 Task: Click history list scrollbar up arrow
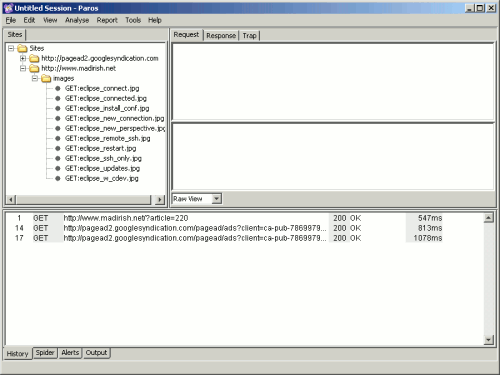pyautogui.click(x=489, y=218)
